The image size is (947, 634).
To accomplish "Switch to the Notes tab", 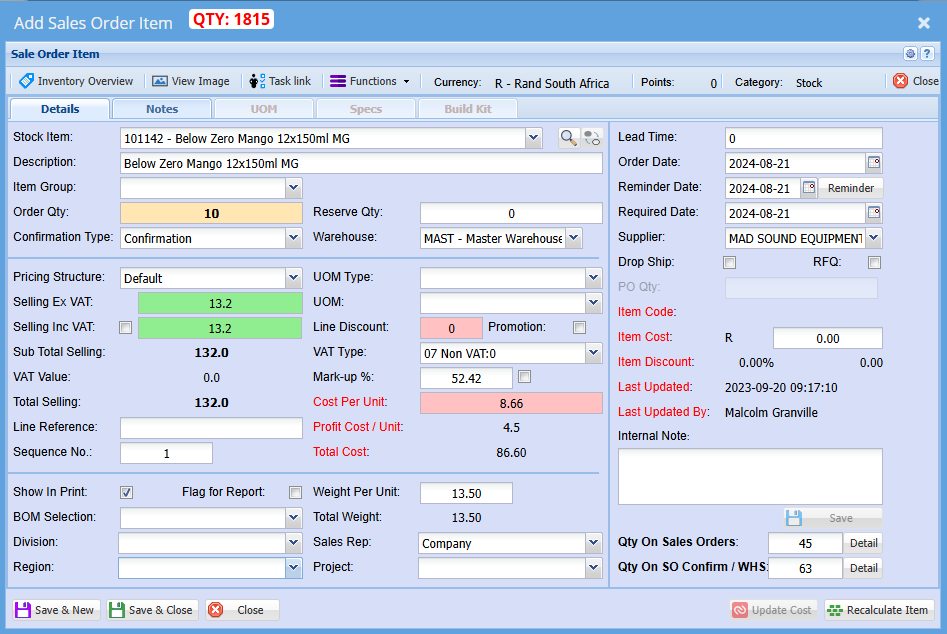I will [x=162, y=109].
